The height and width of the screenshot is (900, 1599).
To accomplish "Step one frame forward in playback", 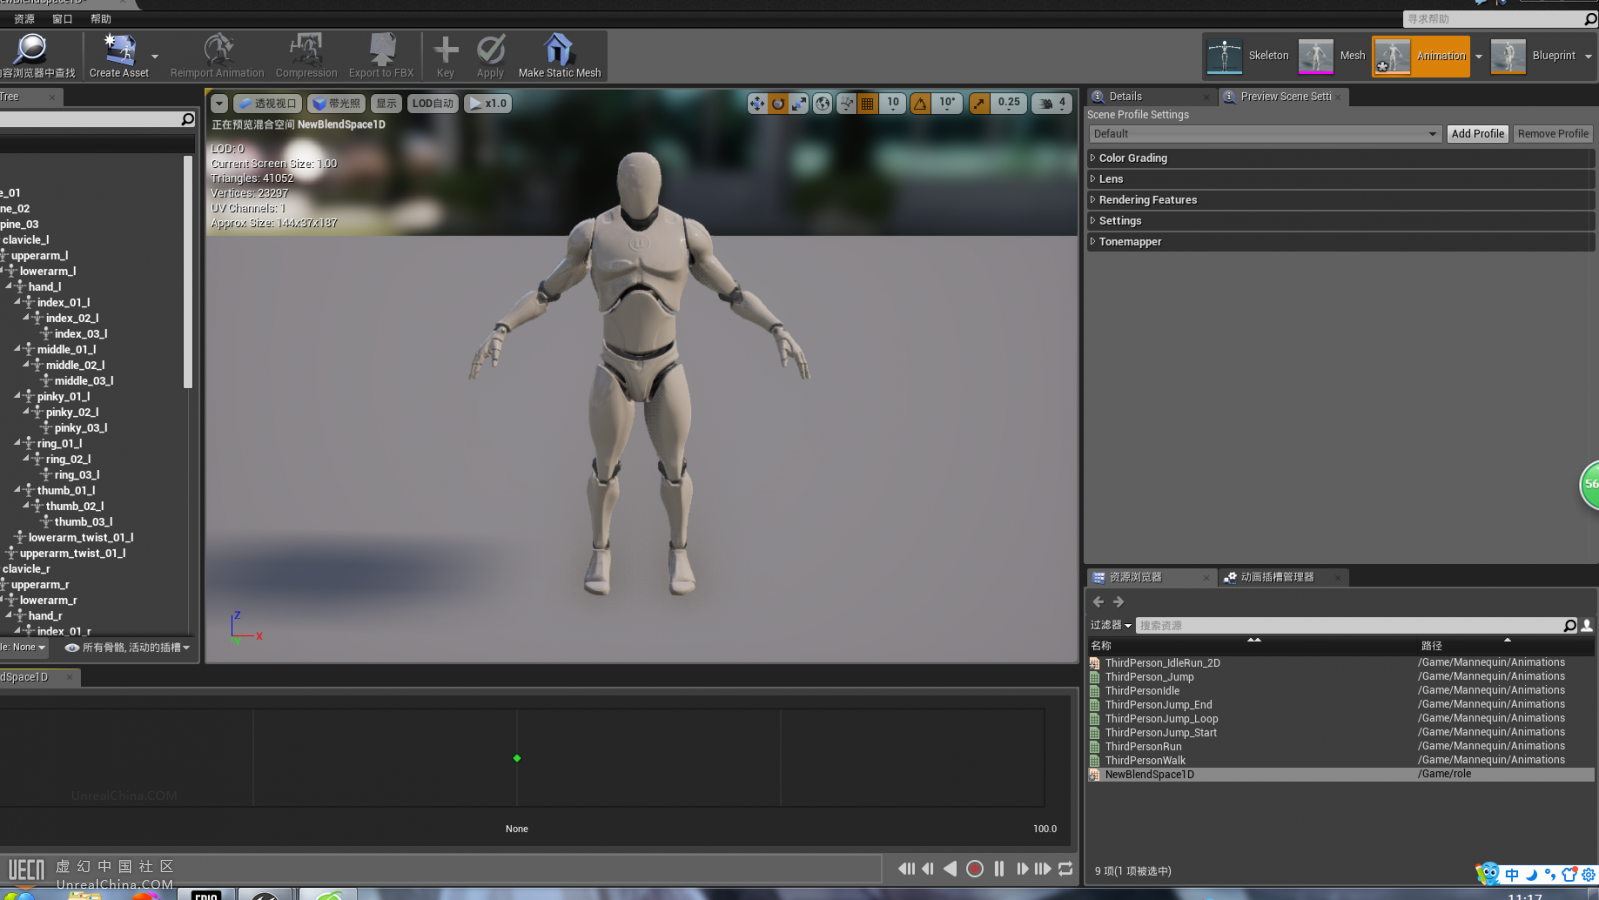I will click(x=1021, y=869).
